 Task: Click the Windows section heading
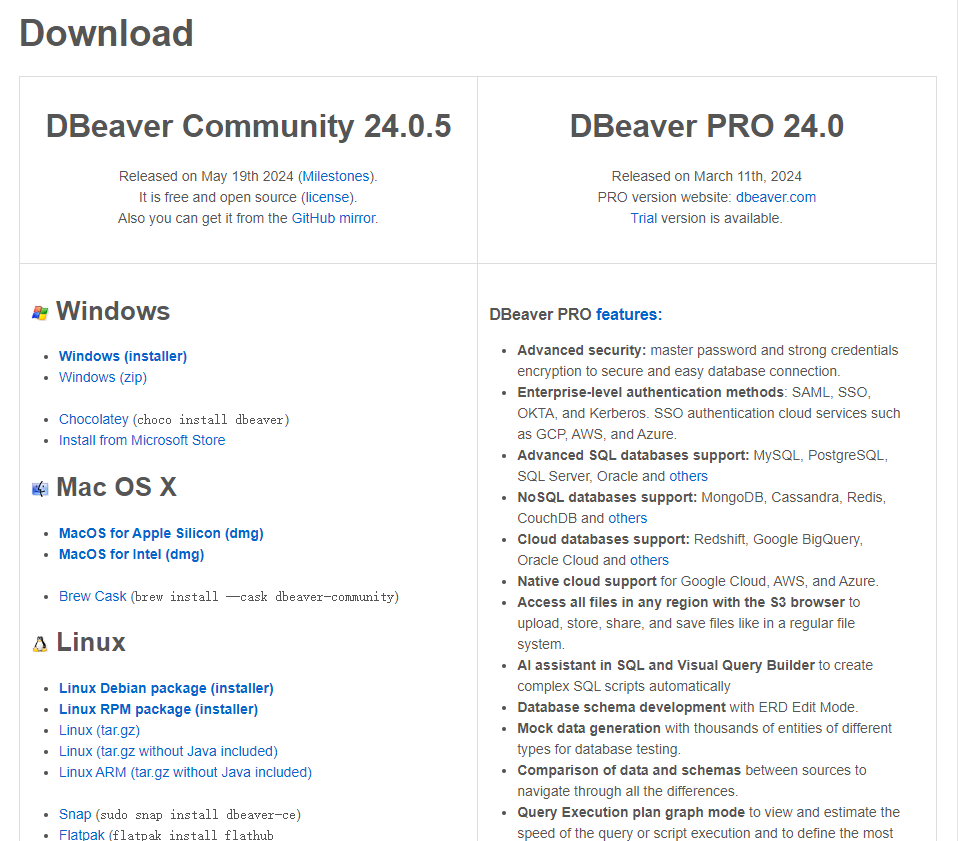113,311
